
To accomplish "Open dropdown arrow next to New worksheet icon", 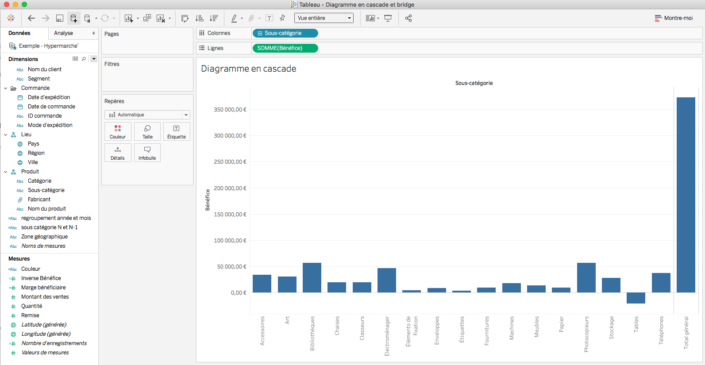I will (x=137, y=19).
